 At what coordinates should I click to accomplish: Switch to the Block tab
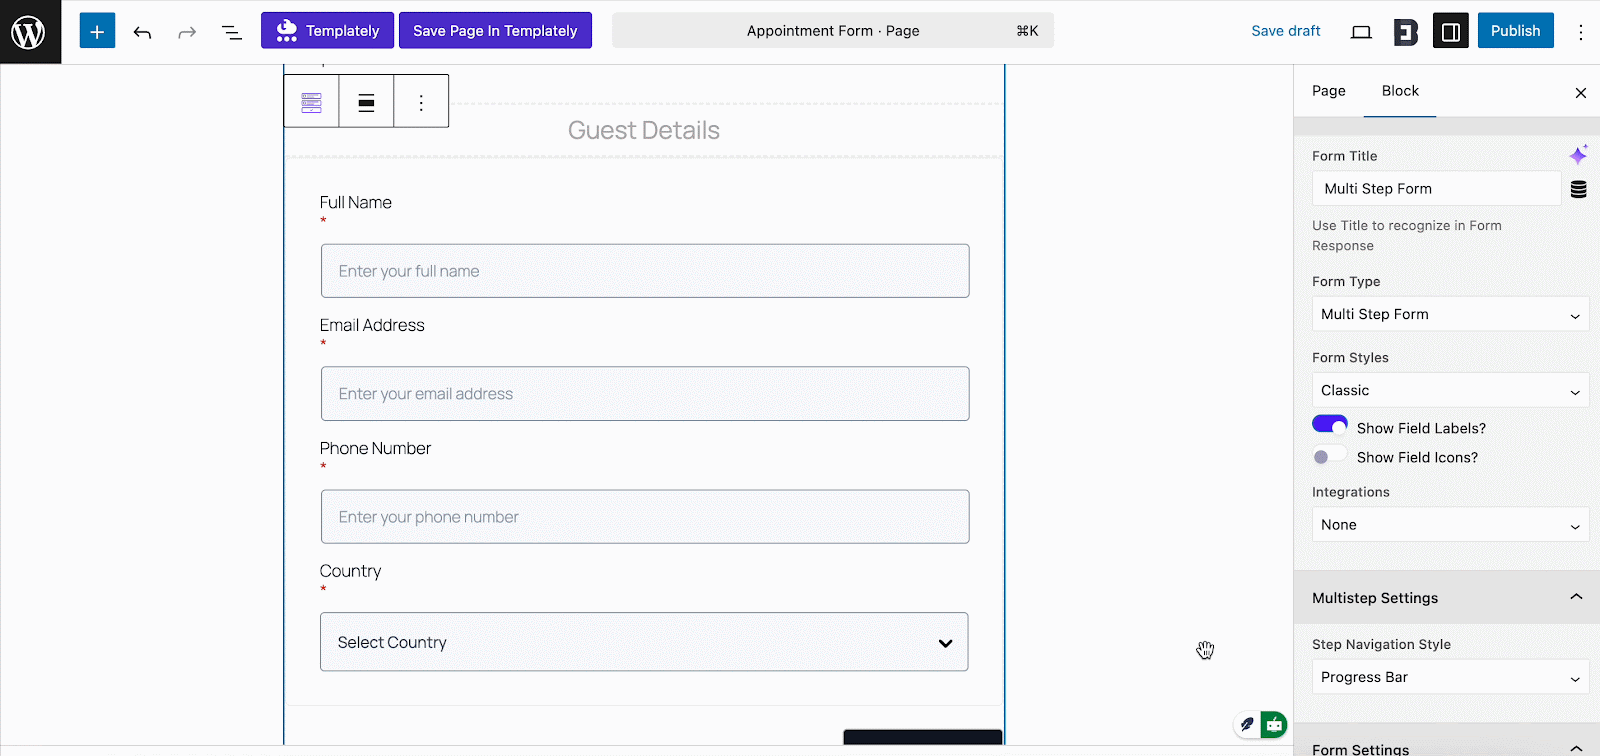point(1400,91)
